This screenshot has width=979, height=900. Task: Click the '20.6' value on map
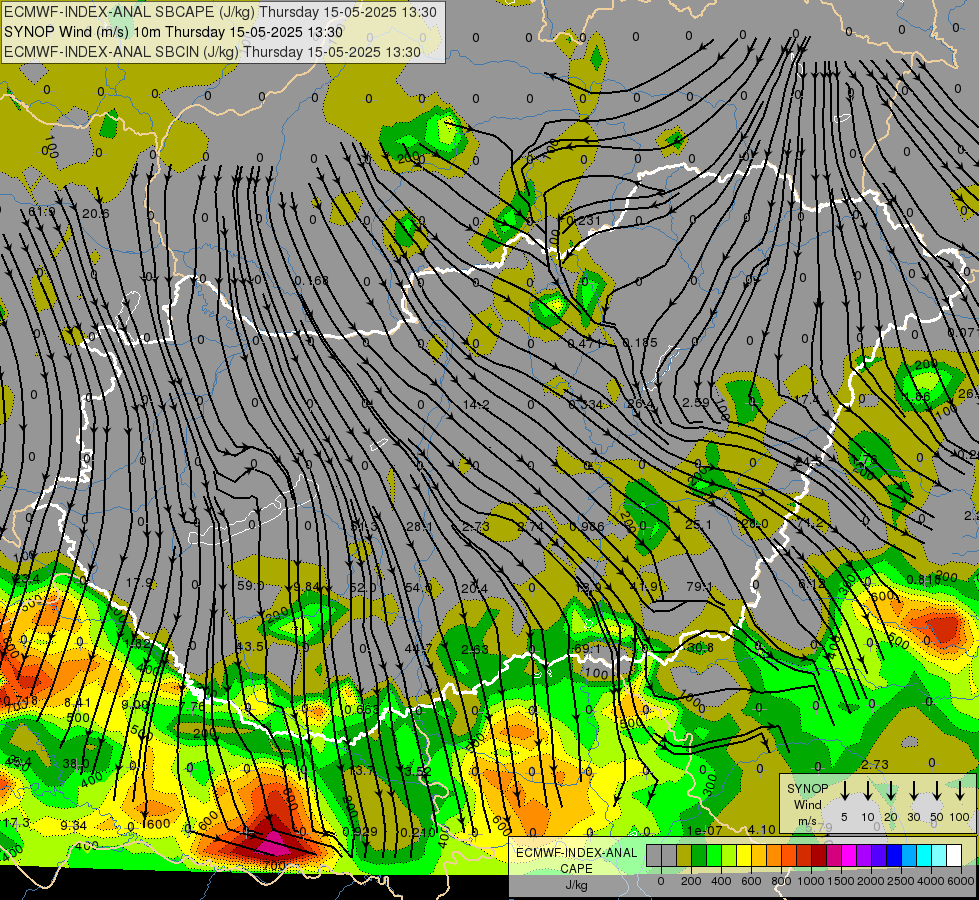click(96, 214)
